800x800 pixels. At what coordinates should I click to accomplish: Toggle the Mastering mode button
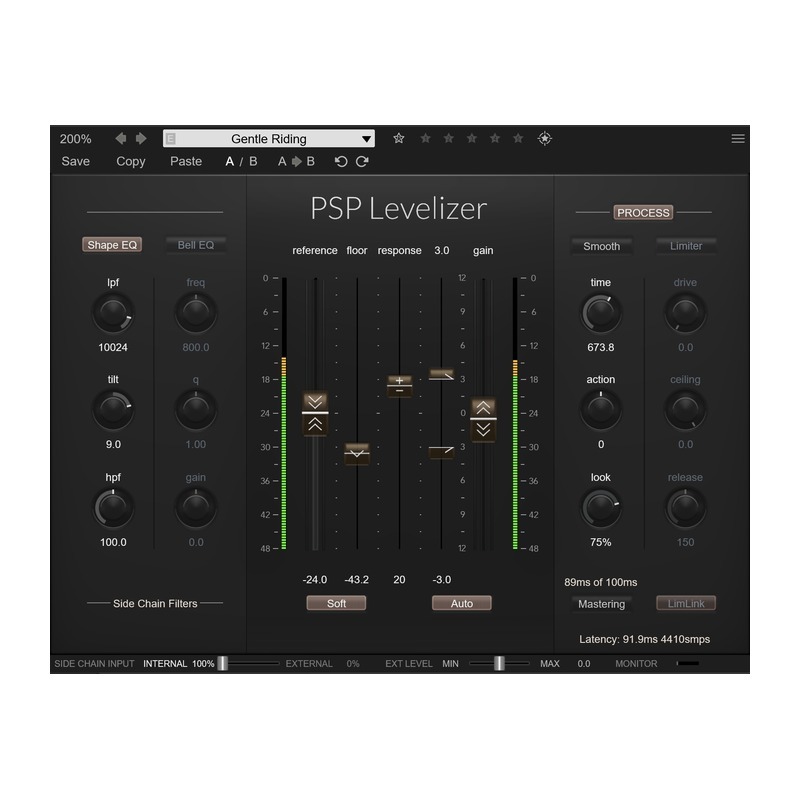click(x=602, y=604)
